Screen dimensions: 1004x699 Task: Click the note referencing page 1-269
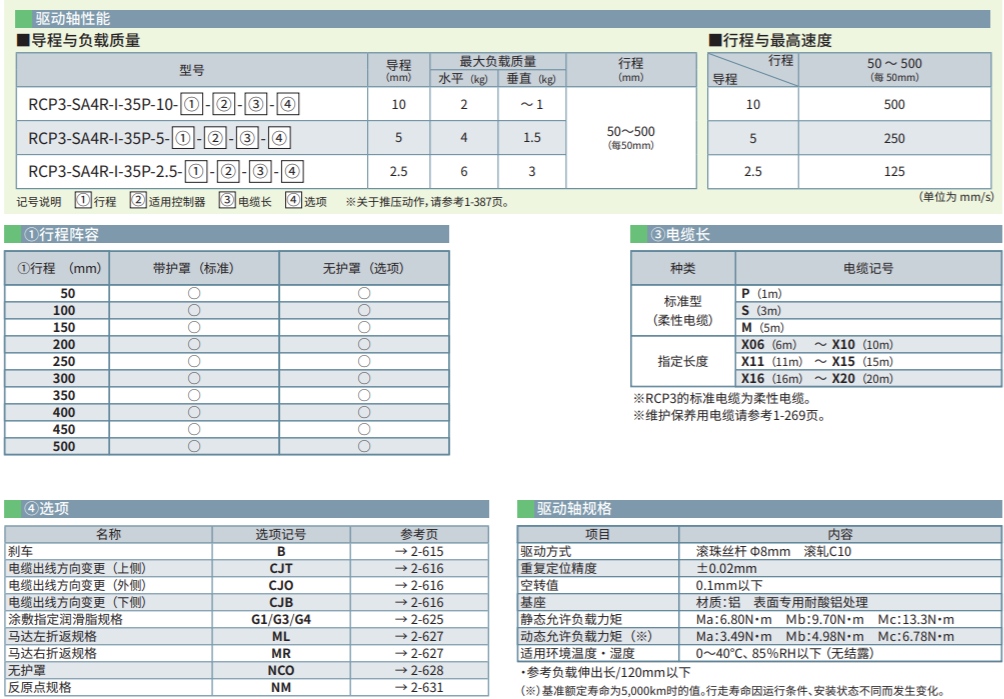pos(729,415)
